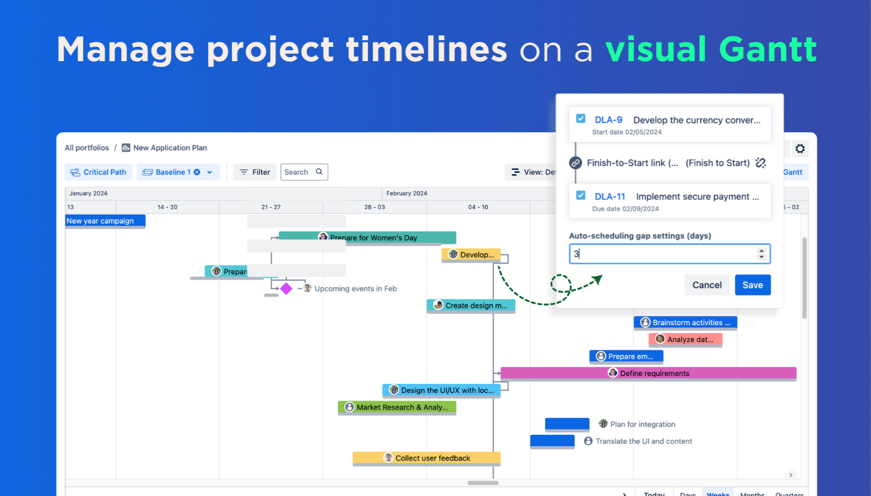871x496 pixels.
Task: Uncheck the DLA-11 checkbox
Action: click(580, 195)
